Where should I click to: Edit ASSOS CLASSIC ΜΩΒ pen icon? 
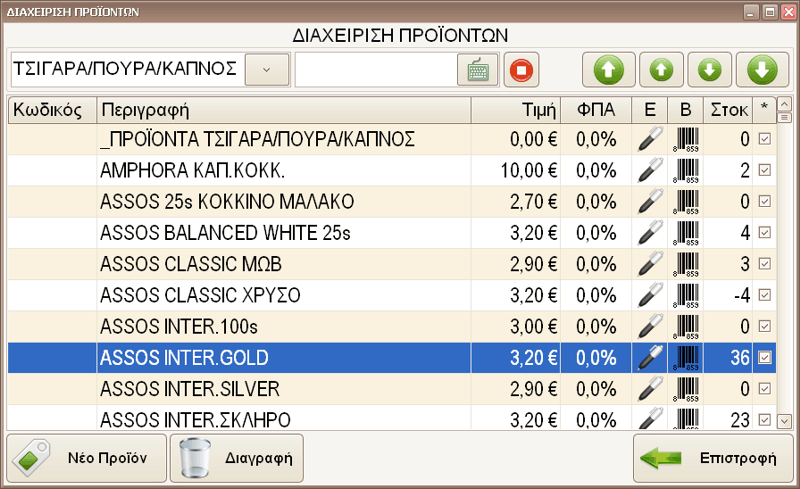(x=650, y=264)
